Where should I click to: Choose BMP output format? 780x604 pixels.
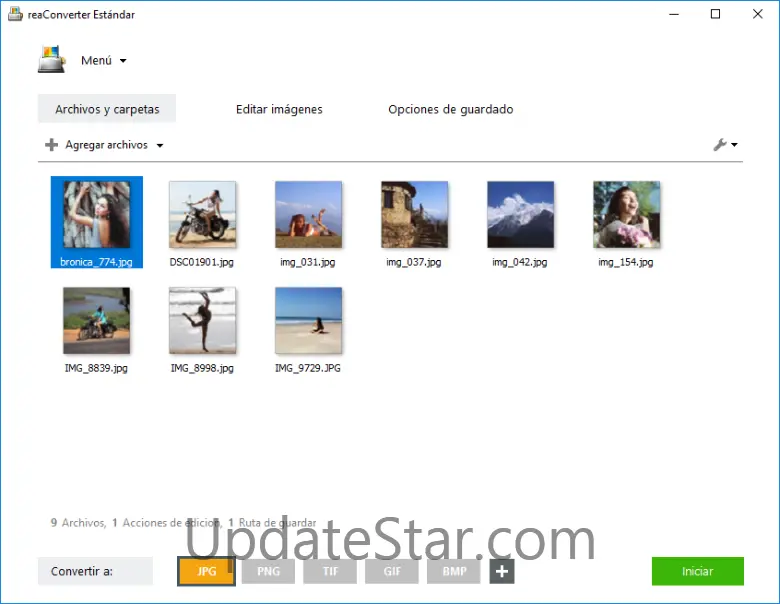click(454, 571)
